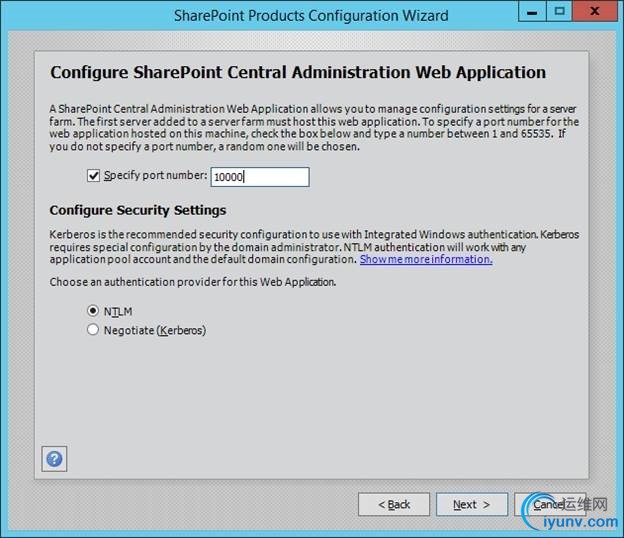Cancel the configuration wizard
The height and width of the screenshot is (538, 624).
pyautogui.click(x=550, y=504)
